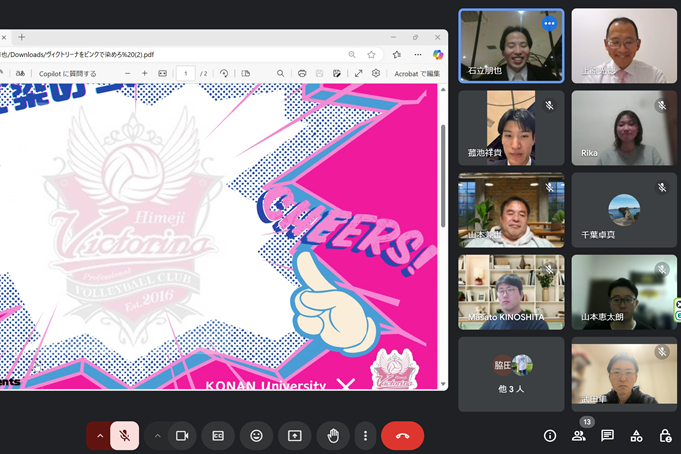Open browser settings and more menu
The height and width of the screenshot is (454, 681).
[415, 54]
